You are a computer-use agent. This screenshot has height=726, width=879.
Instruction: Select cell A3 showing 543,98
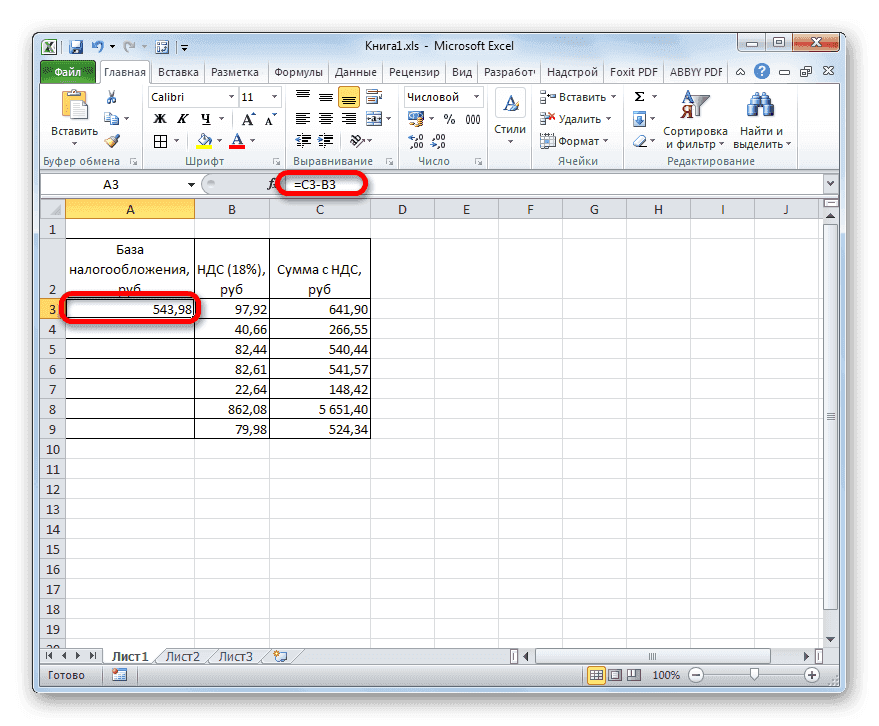coord(130,308)
